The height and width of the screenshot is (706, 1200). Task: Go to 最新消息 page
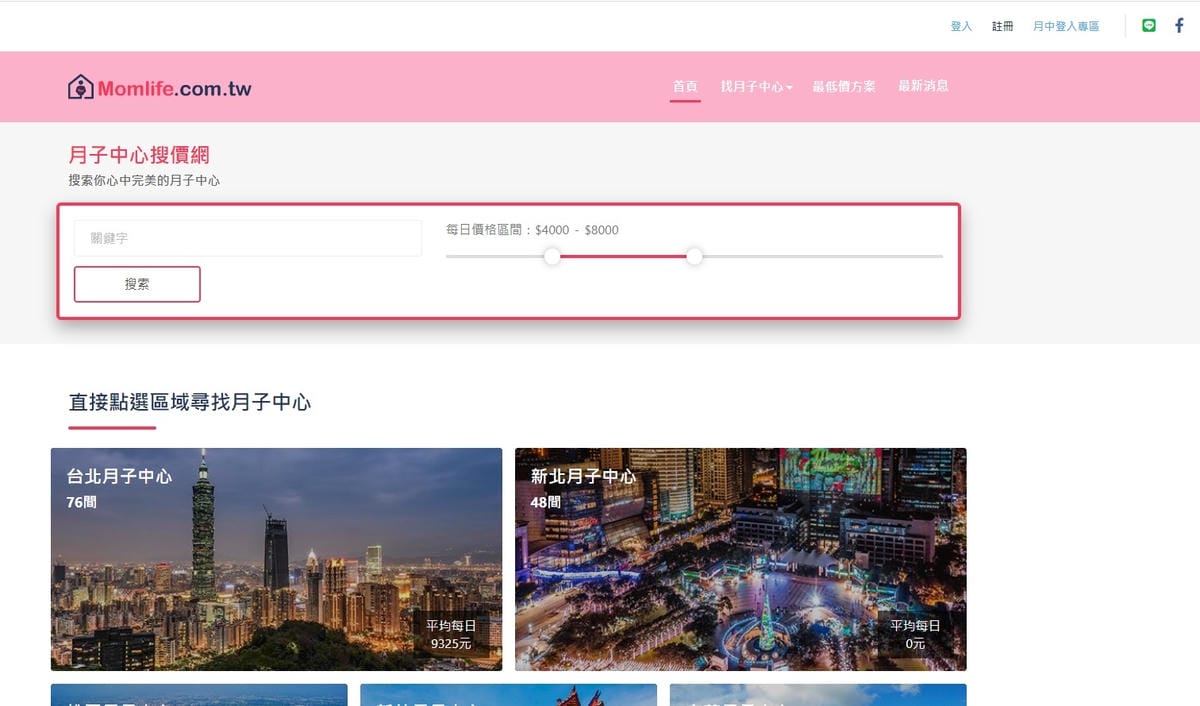pyautogui.click(x=923, y=87)
